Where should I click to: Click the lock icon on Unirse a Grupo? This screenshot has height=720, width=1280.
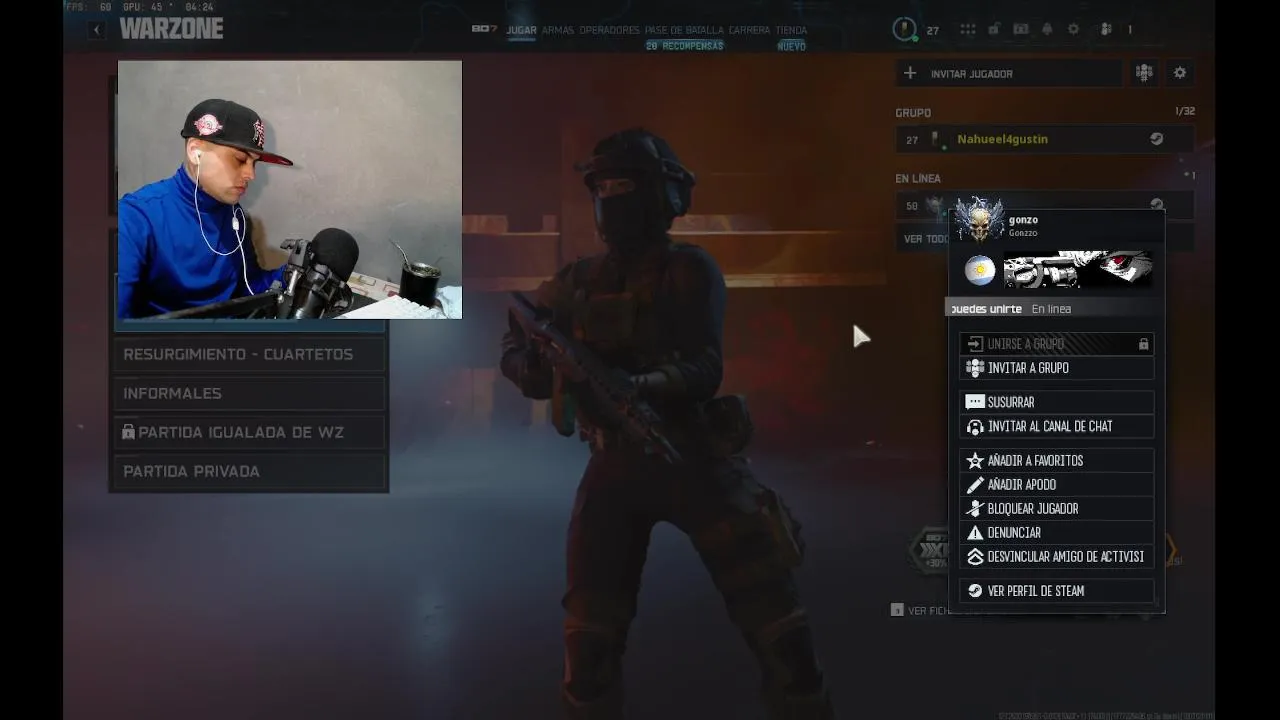(1143, 344)
